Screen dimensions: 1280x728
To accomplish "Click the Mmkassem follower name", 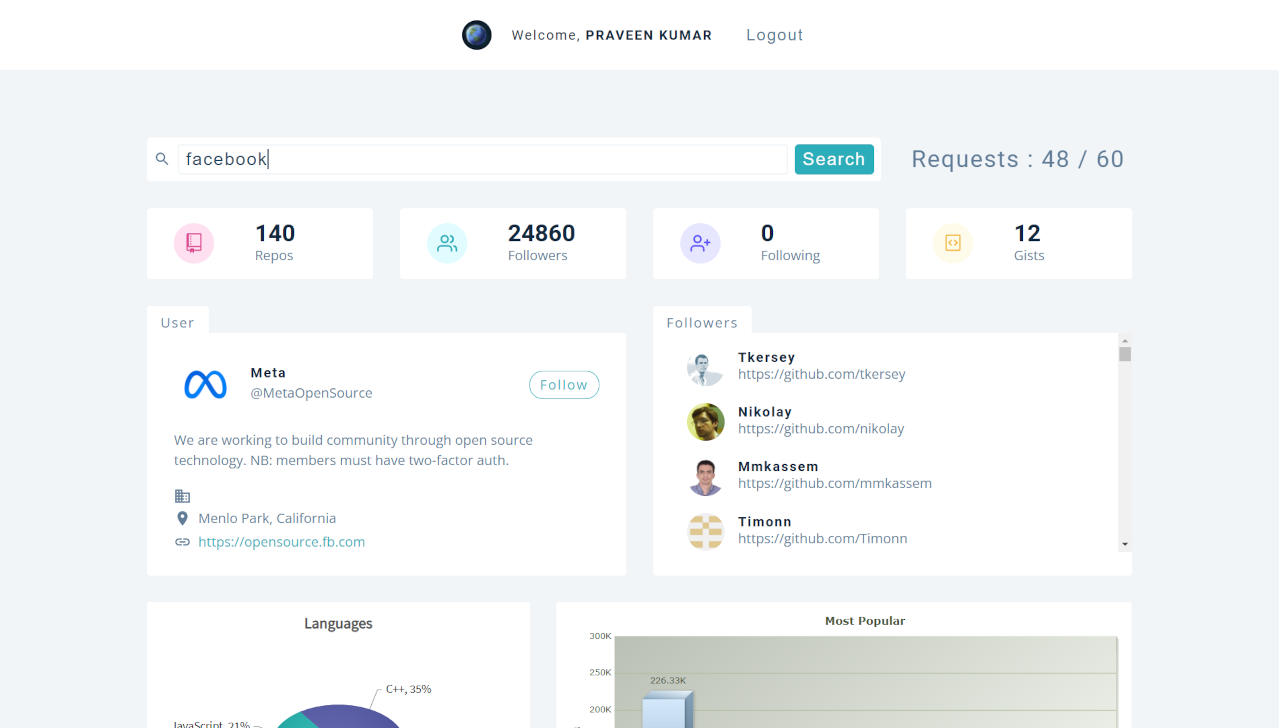I will [778, 467].
